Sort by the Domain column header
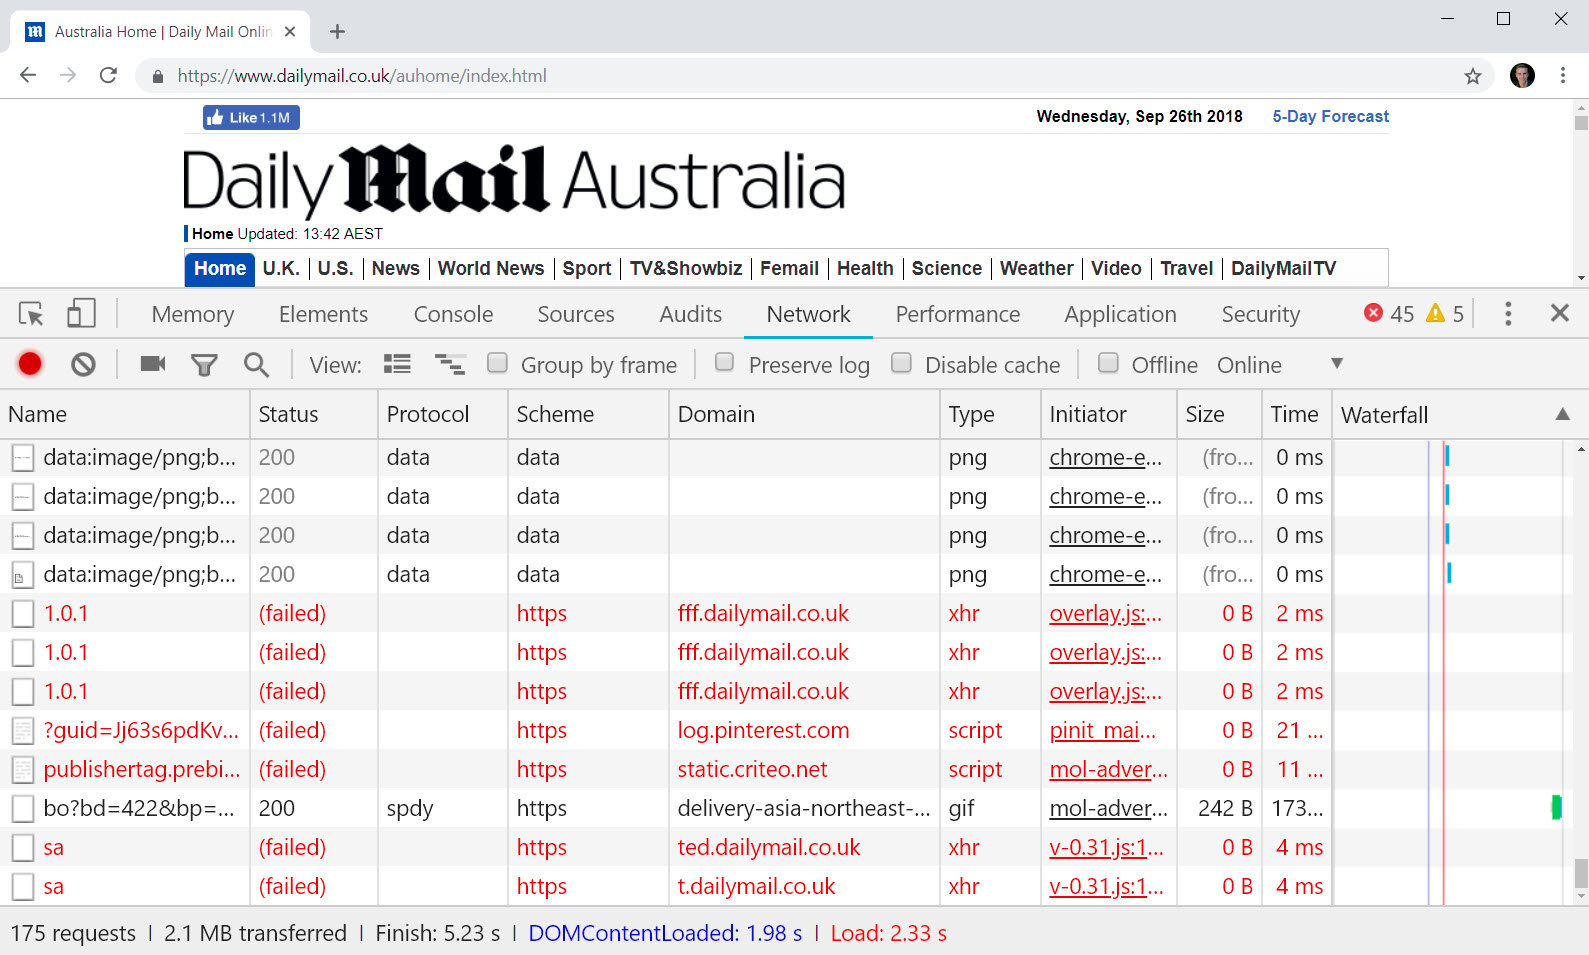This screenshot has width=1589, height=955. pos(804,414)
